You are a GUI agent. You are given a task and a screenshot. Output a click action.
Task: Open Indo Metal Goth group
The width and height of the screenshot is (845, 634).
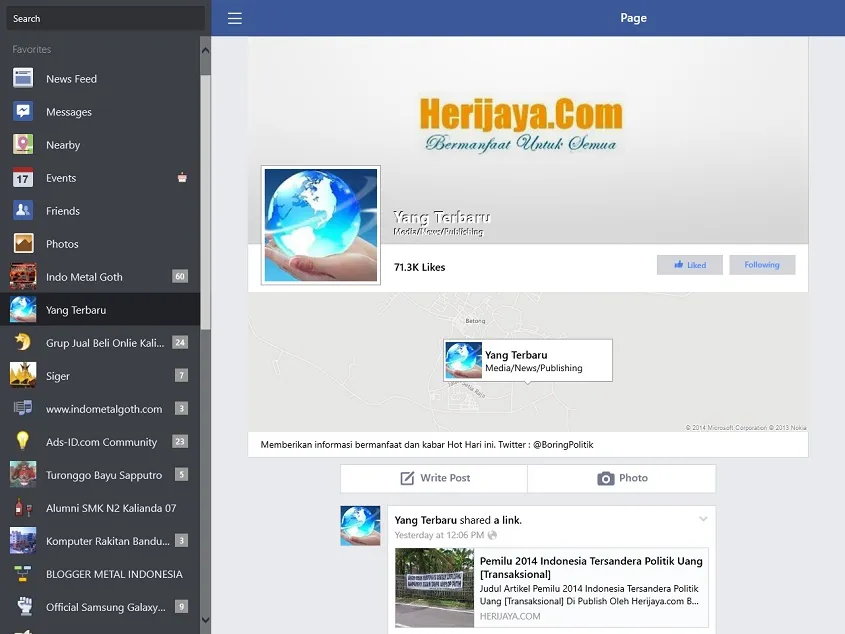click(x=84, y=277)
